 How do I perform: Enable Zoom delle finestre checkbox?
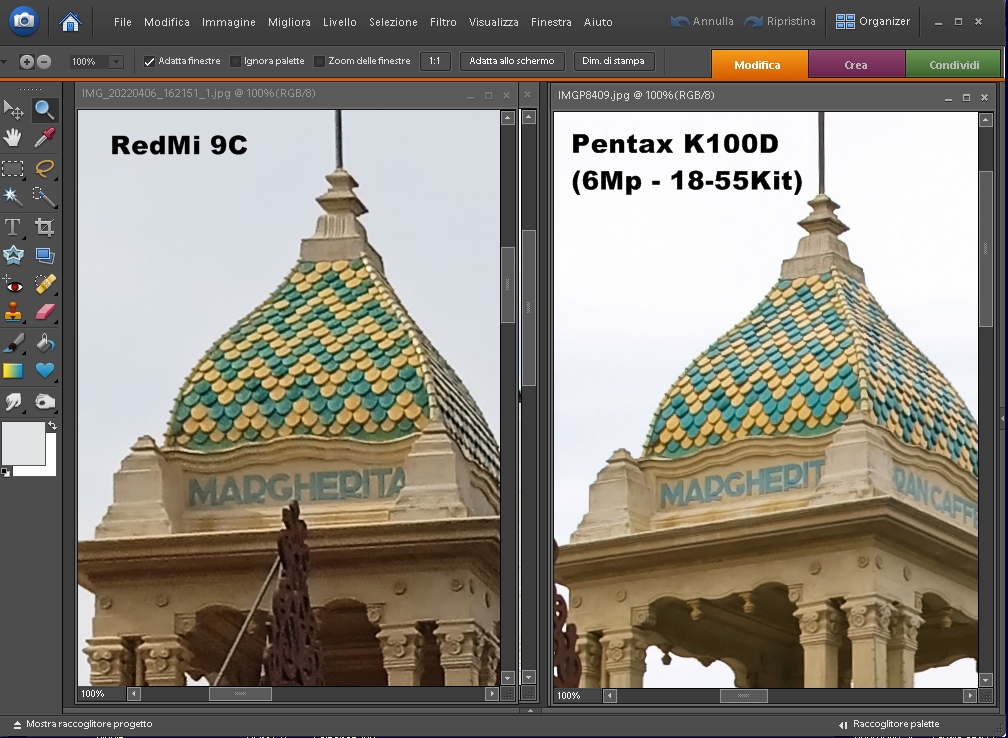point(320,62)
